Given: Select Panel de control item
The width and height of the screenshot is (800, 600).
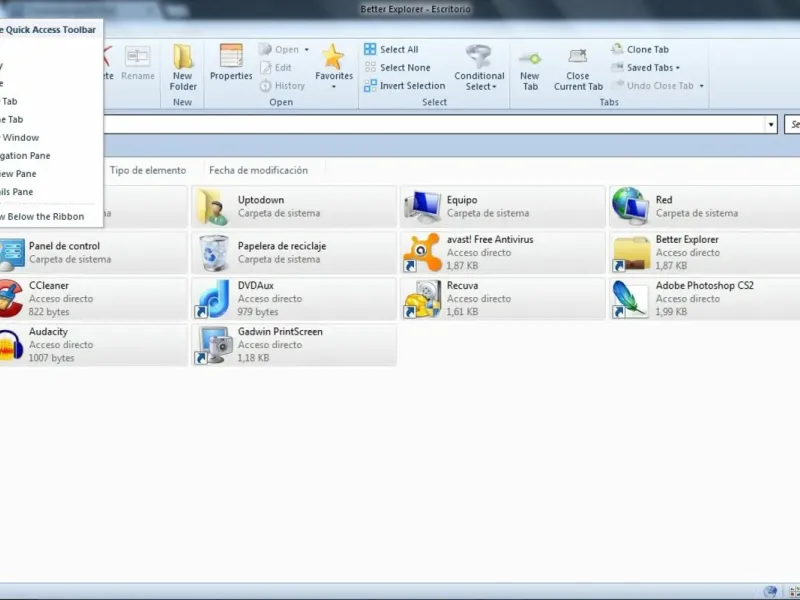Looking at the screenshot, I should (93, 253).
